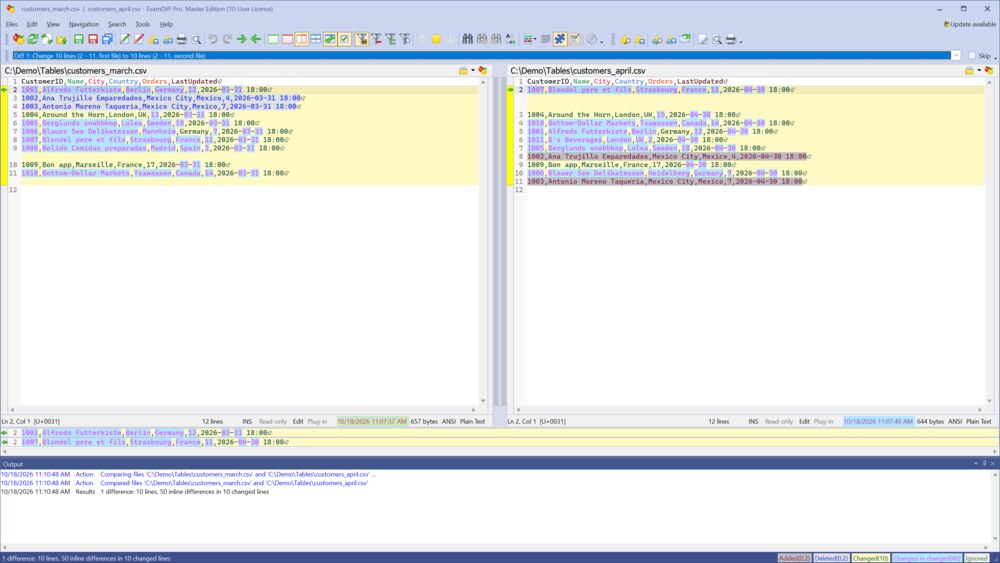Open the Files menu
The image size is (1000, 563).
11,24
